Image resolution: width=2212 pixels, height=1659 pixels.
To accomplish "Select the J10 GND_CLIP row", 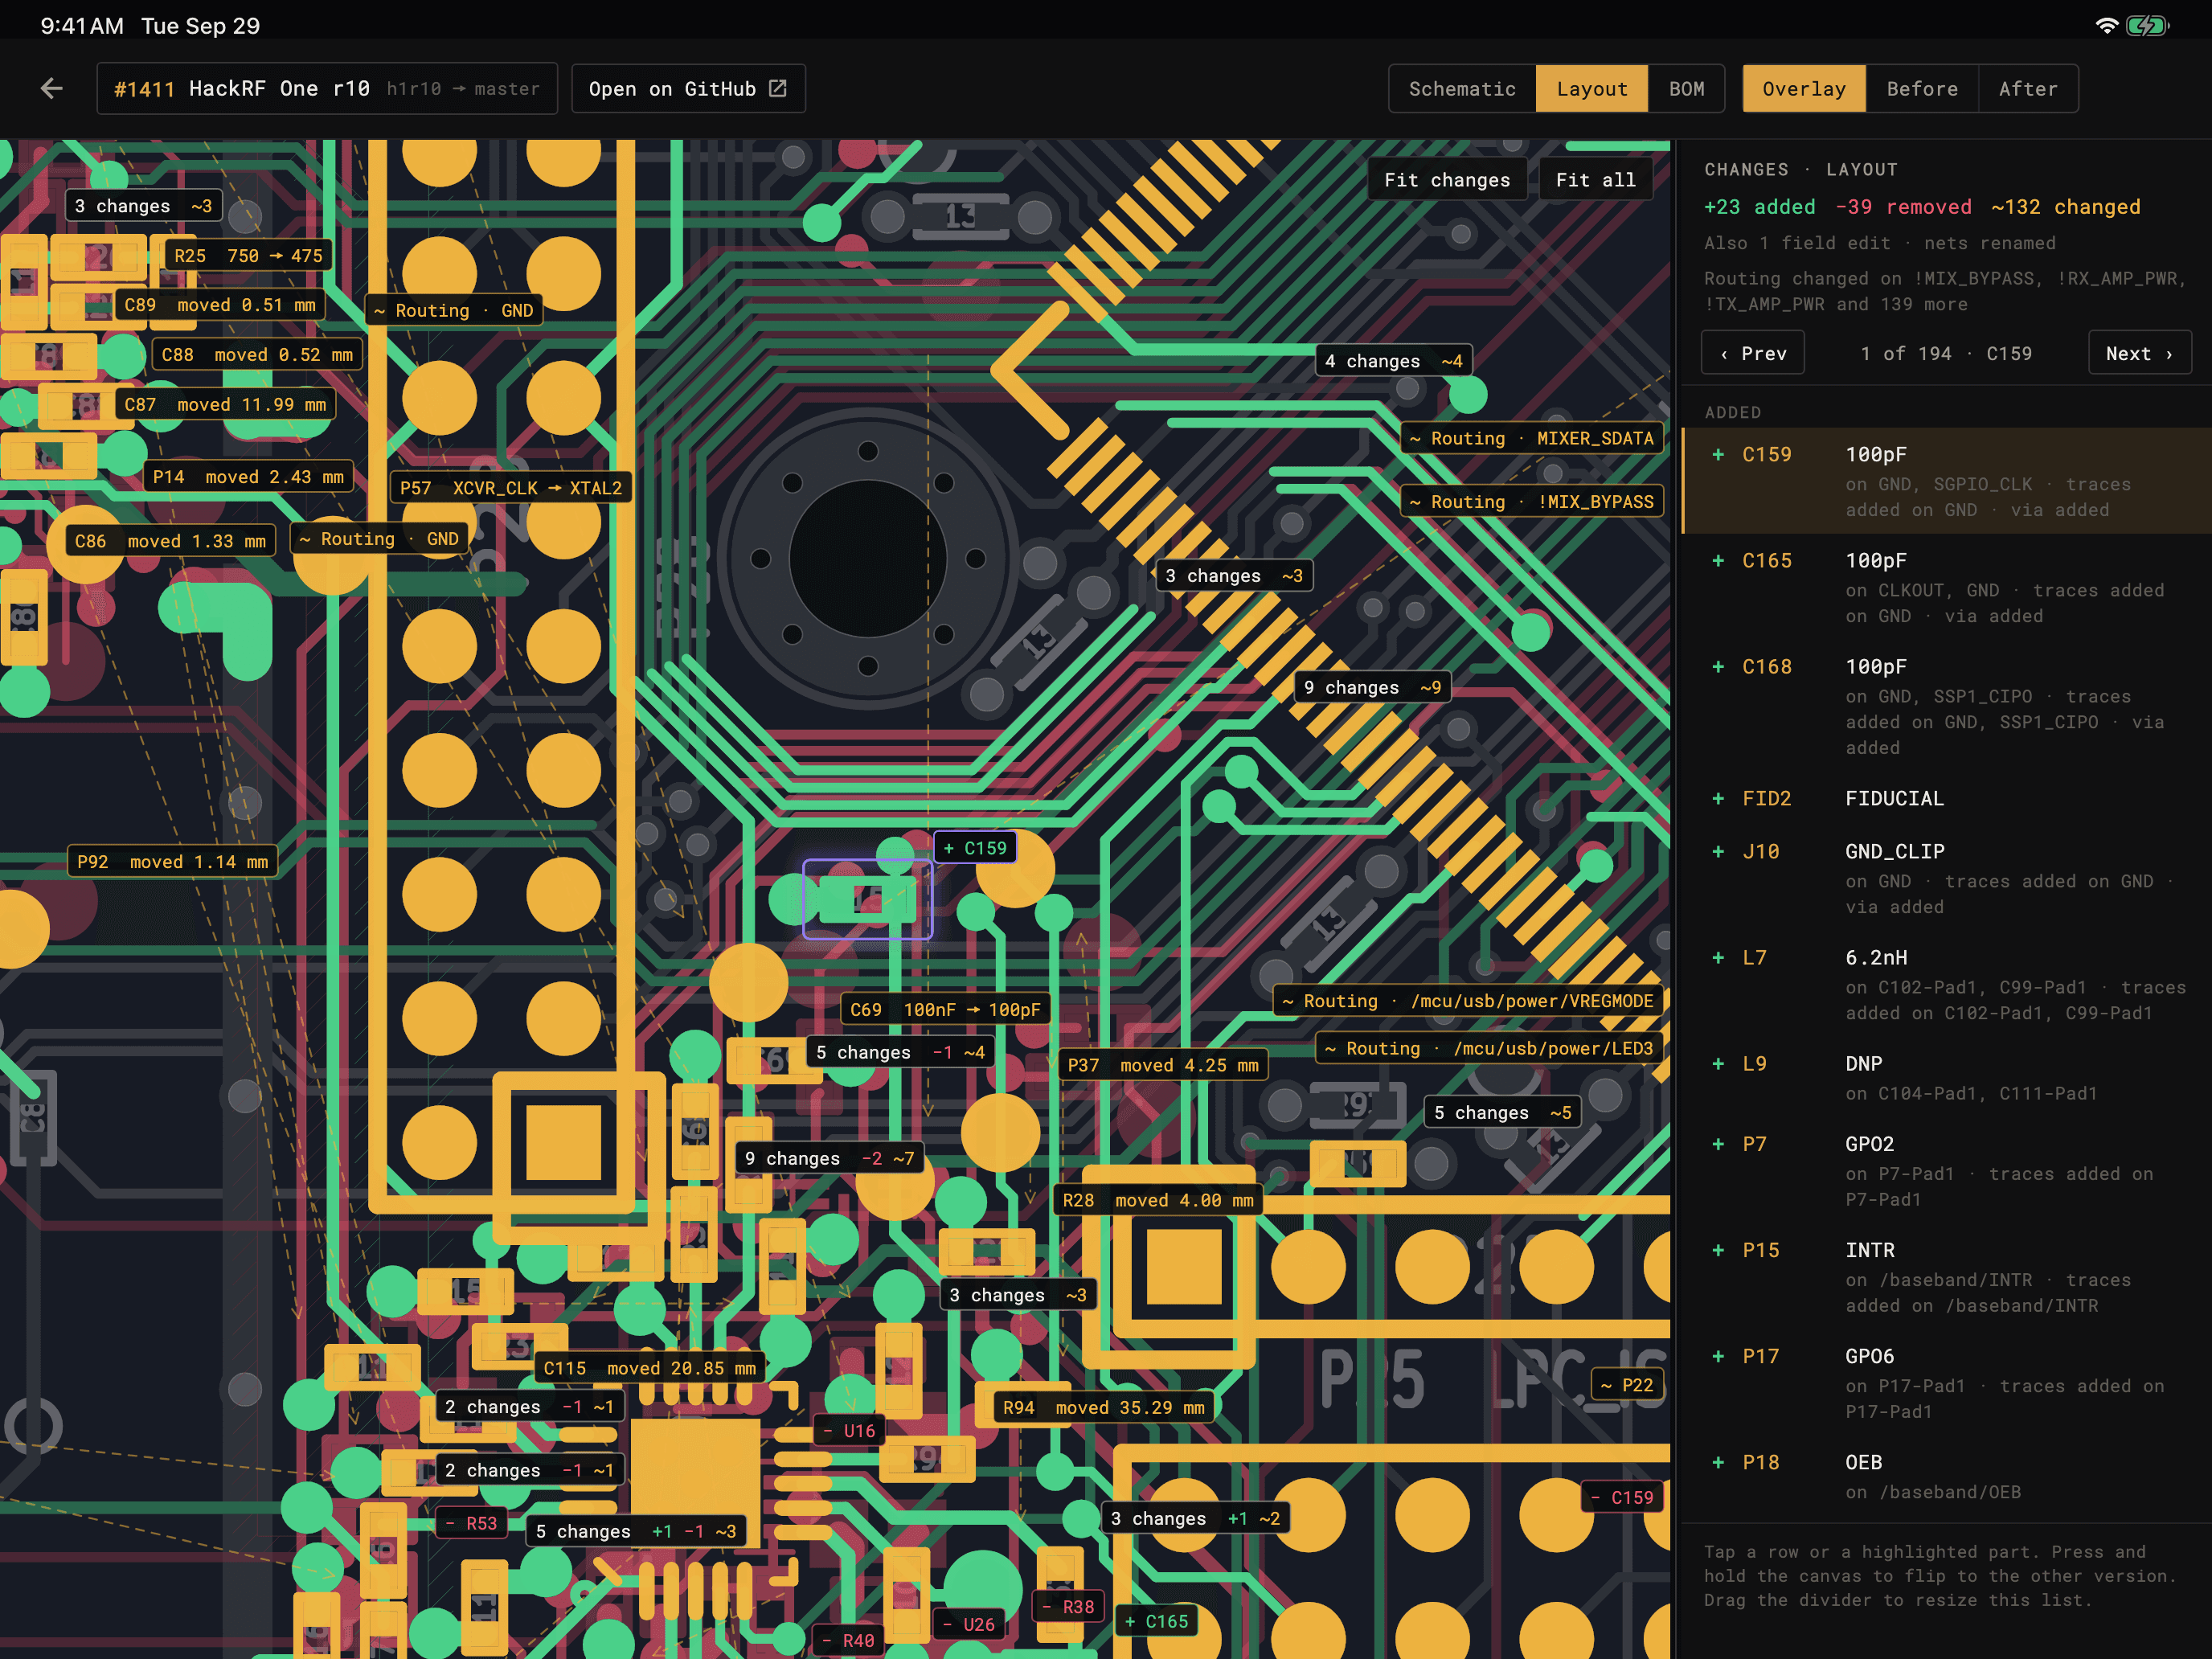I will pos(1947,878).
